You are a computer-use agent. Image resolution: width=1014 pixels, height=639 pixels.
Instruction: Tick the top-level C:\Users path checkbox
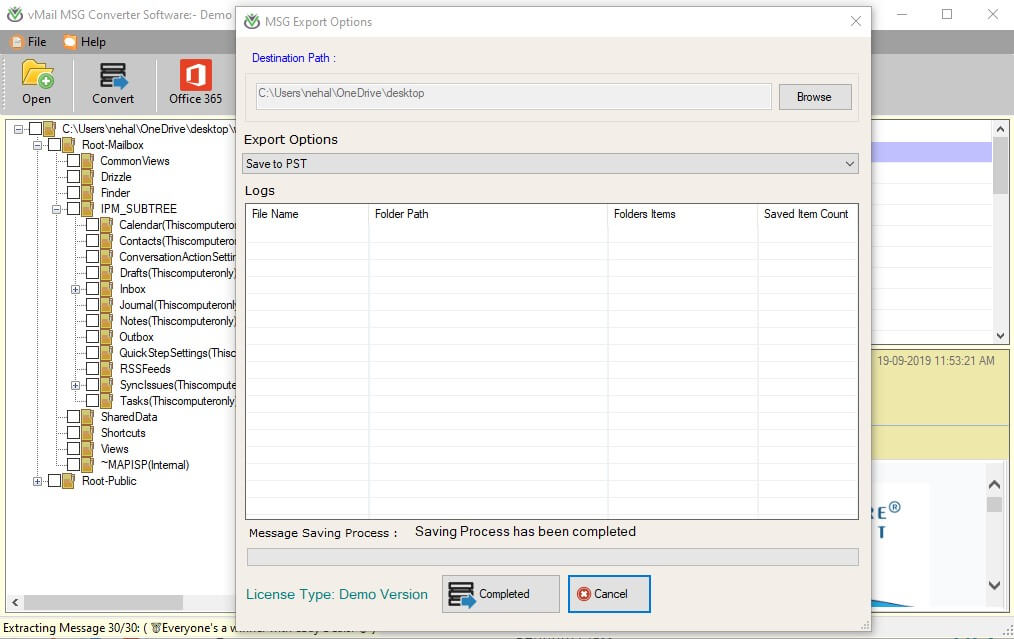[36, 129]
